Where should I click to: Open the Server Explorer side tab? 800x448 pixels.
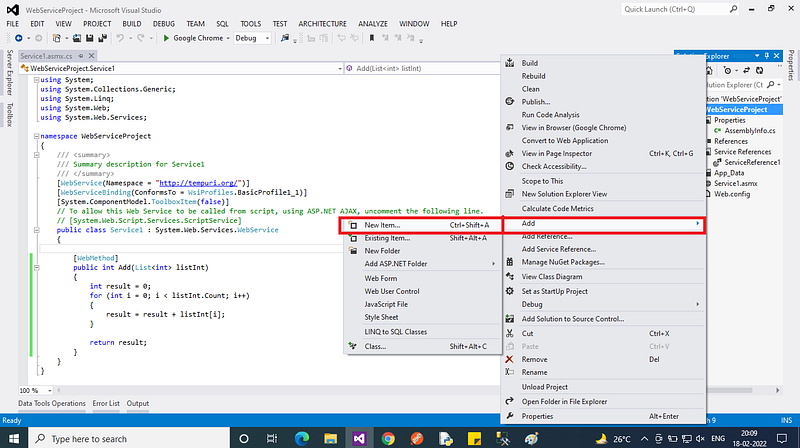click(x=9, y=72)
